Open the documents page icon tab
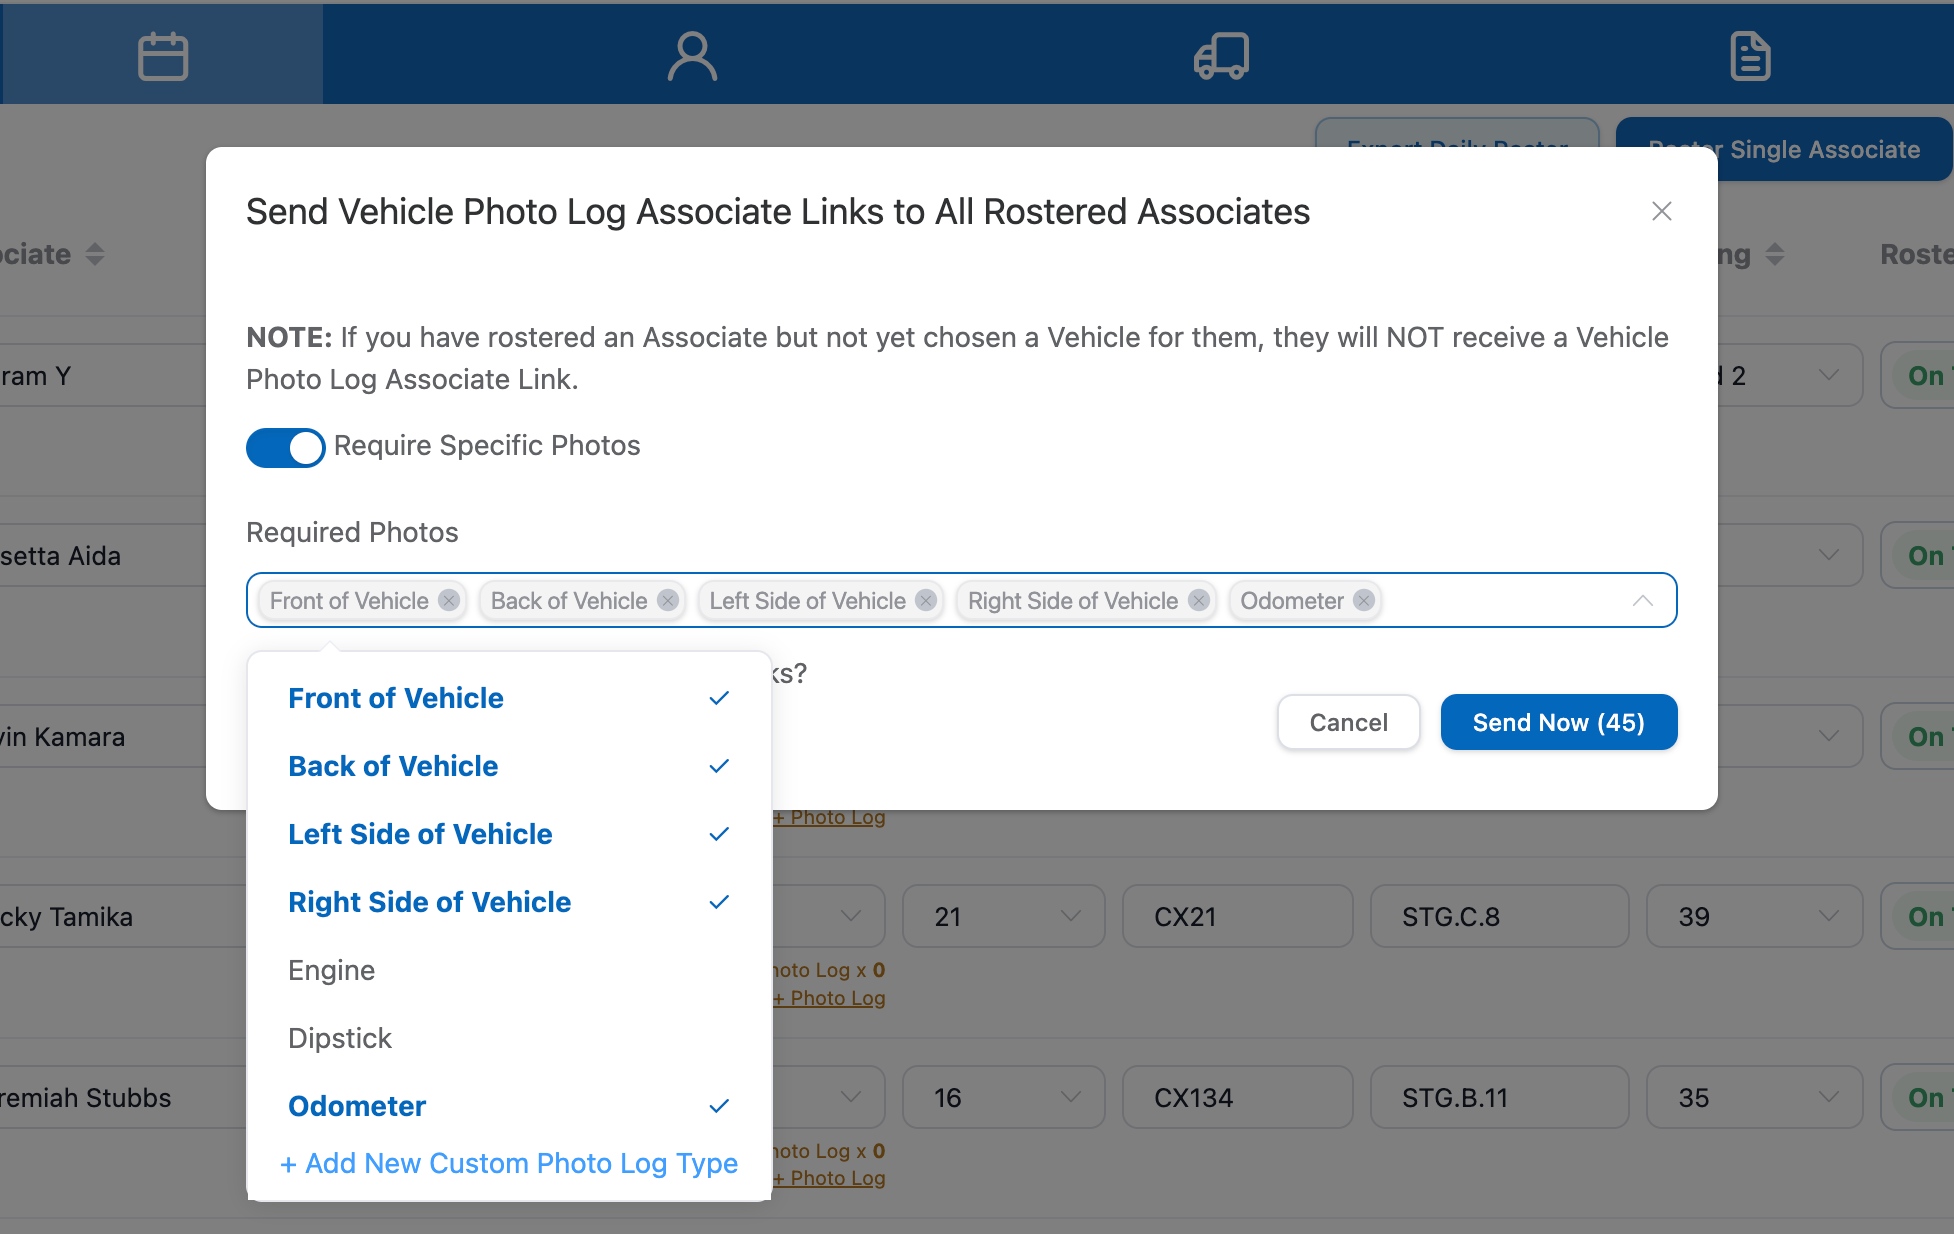Viewport: 1954px width, 1234px height. coord(1750,56)
